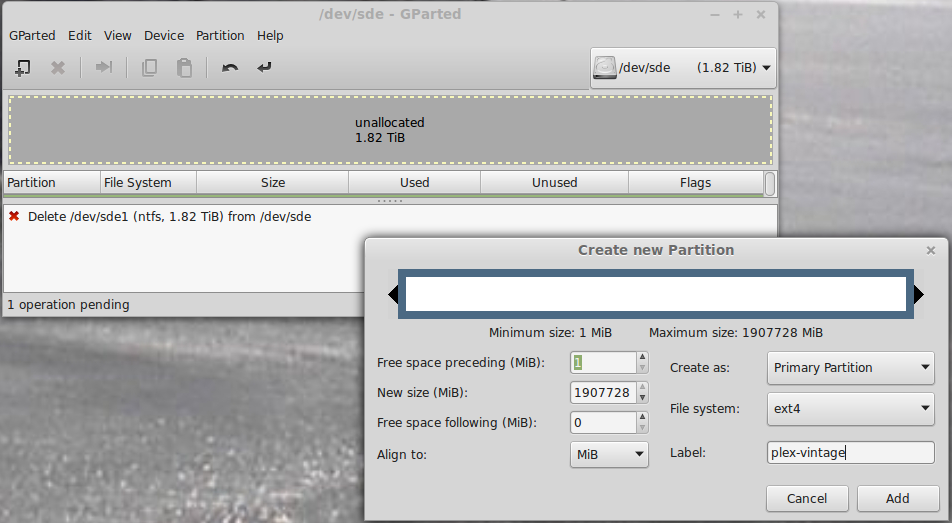
Task: Click the white partition size bar in dialog
Action: coord(656,294)
